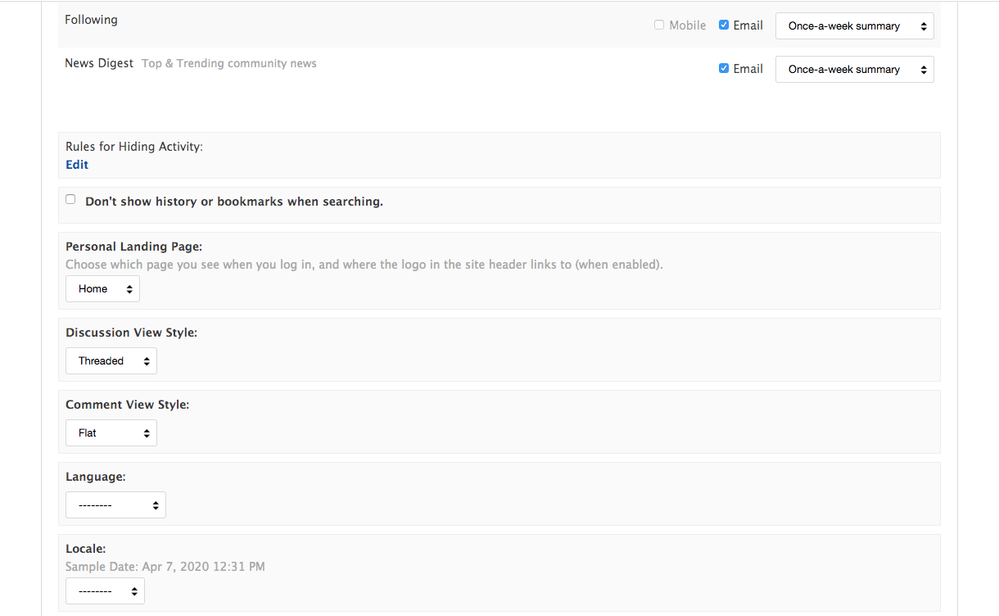Enable the Mobile checkbox for Following
This screenshot has width=999, height=616.
pyautogui.click(x=659, y=25)
